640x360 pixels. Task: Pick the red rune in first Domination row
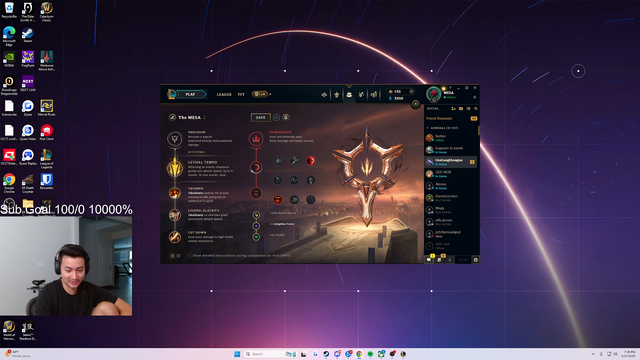click(x=311, y=161)
